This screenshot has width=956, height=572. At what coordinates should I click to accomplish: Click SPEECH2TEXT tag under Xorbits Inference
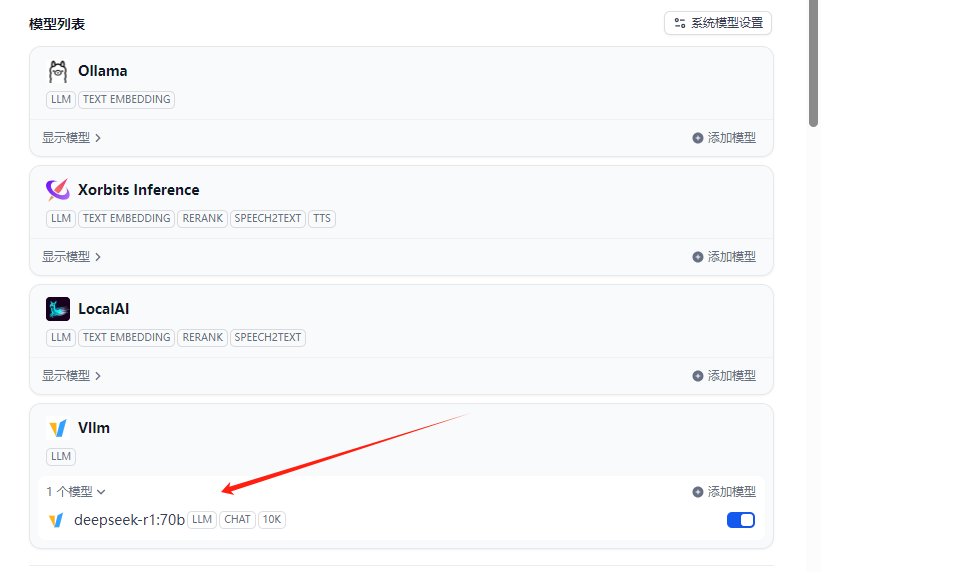click(x=268, y=218)
